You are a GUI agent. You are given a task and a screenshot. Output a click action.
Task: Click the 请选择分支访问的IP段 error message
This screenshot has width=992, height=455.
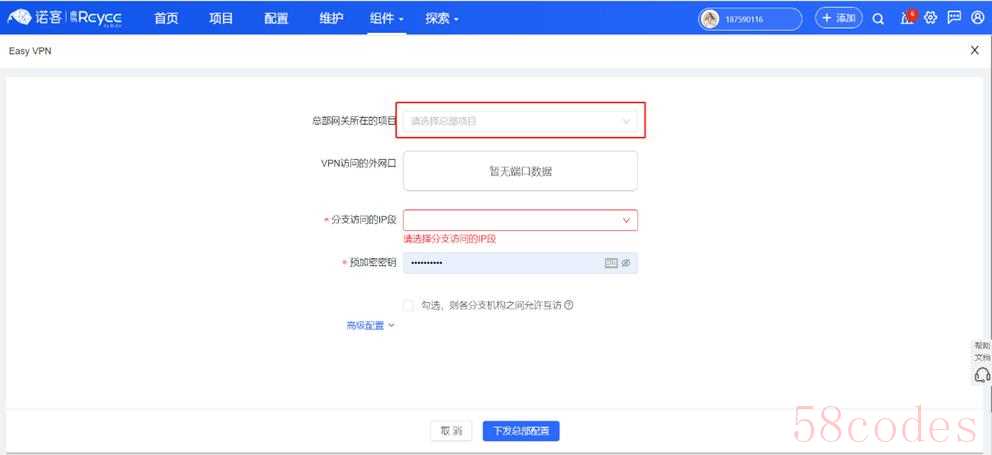pyautogui.click(x=450, y=239)
